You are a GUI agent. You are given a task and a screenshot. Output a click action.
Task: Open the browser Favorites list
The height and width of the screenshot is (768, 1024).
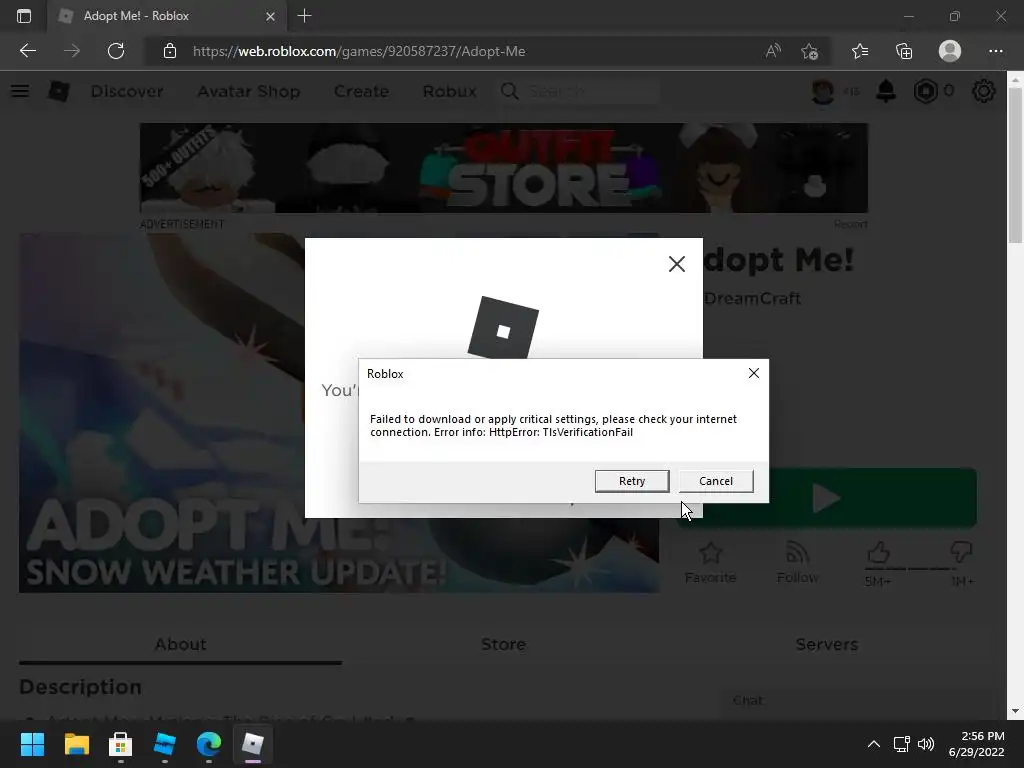[860, 51]
